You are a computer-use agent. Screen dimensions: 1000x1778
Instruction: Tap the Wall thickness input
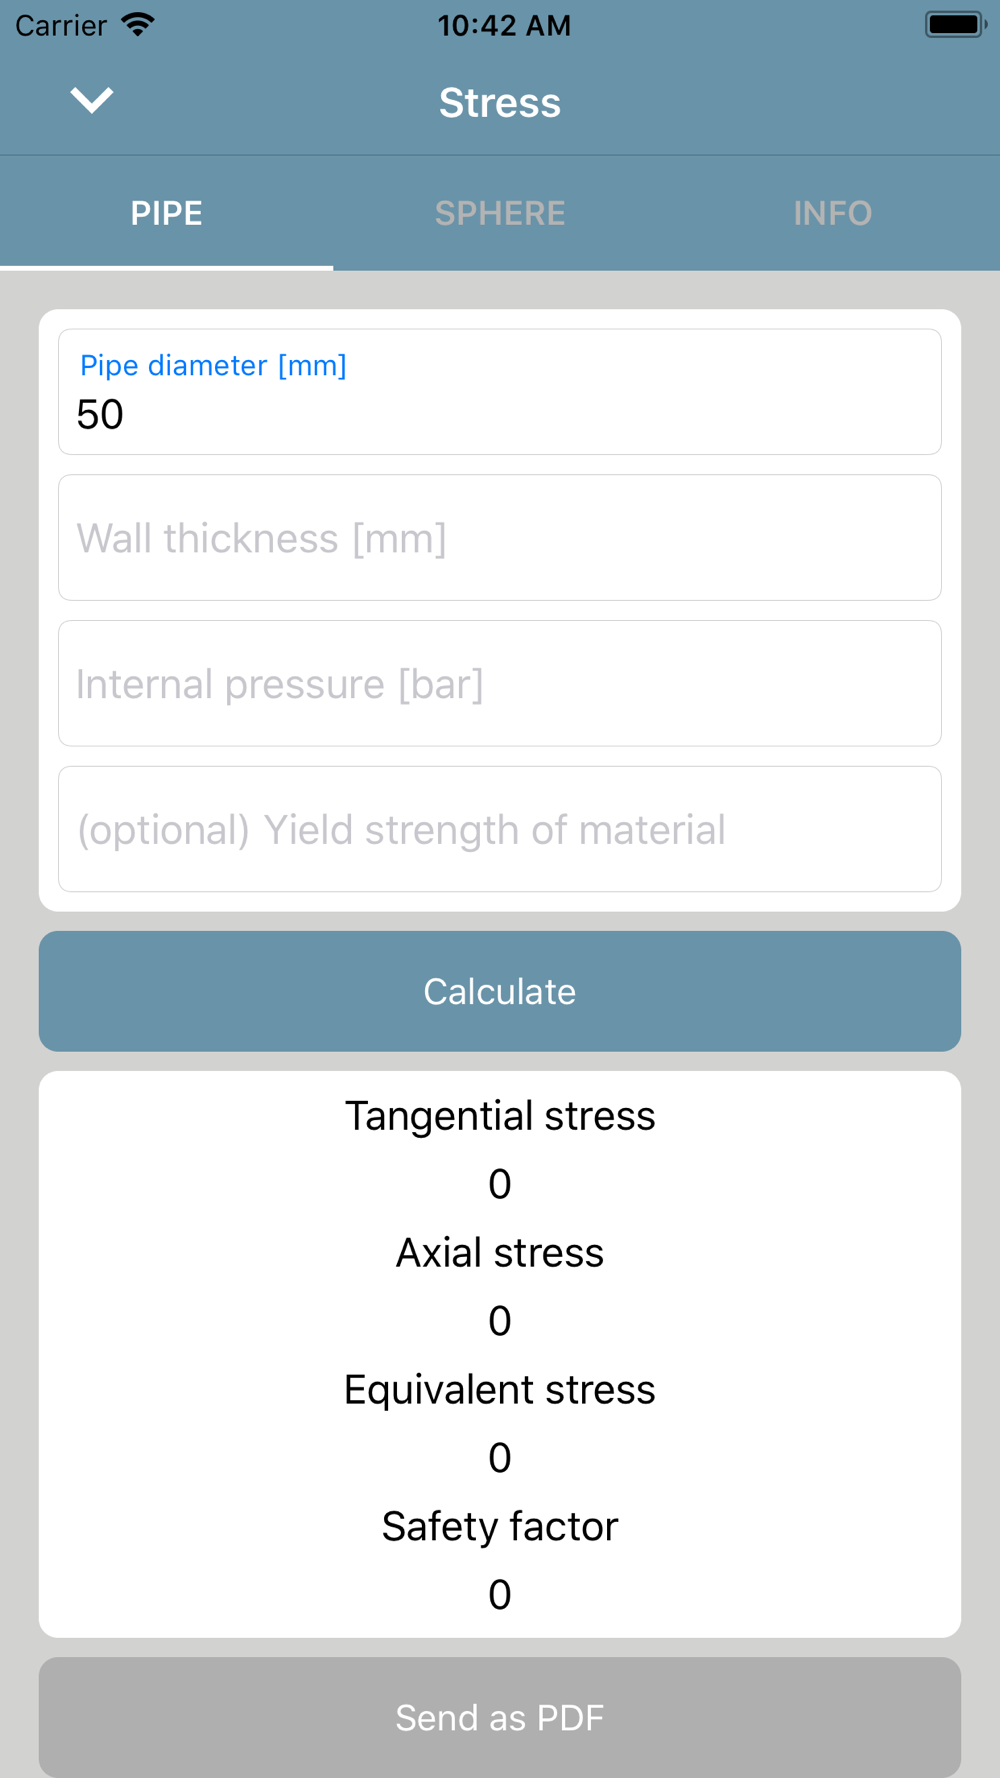[x=500, y=538]
